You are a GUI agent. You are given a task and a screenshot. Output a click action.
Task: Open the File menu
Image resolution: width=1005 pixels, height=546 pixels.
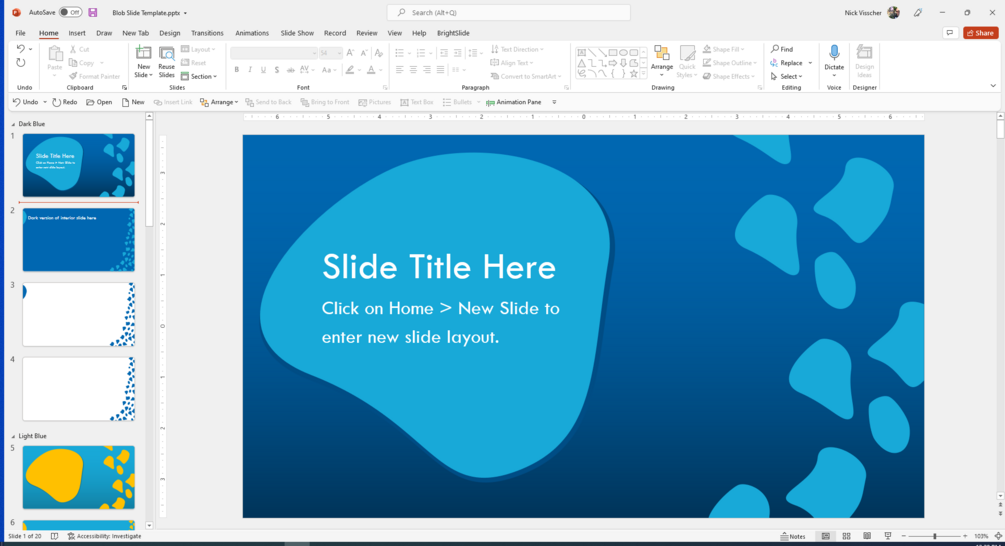point(21,33)
